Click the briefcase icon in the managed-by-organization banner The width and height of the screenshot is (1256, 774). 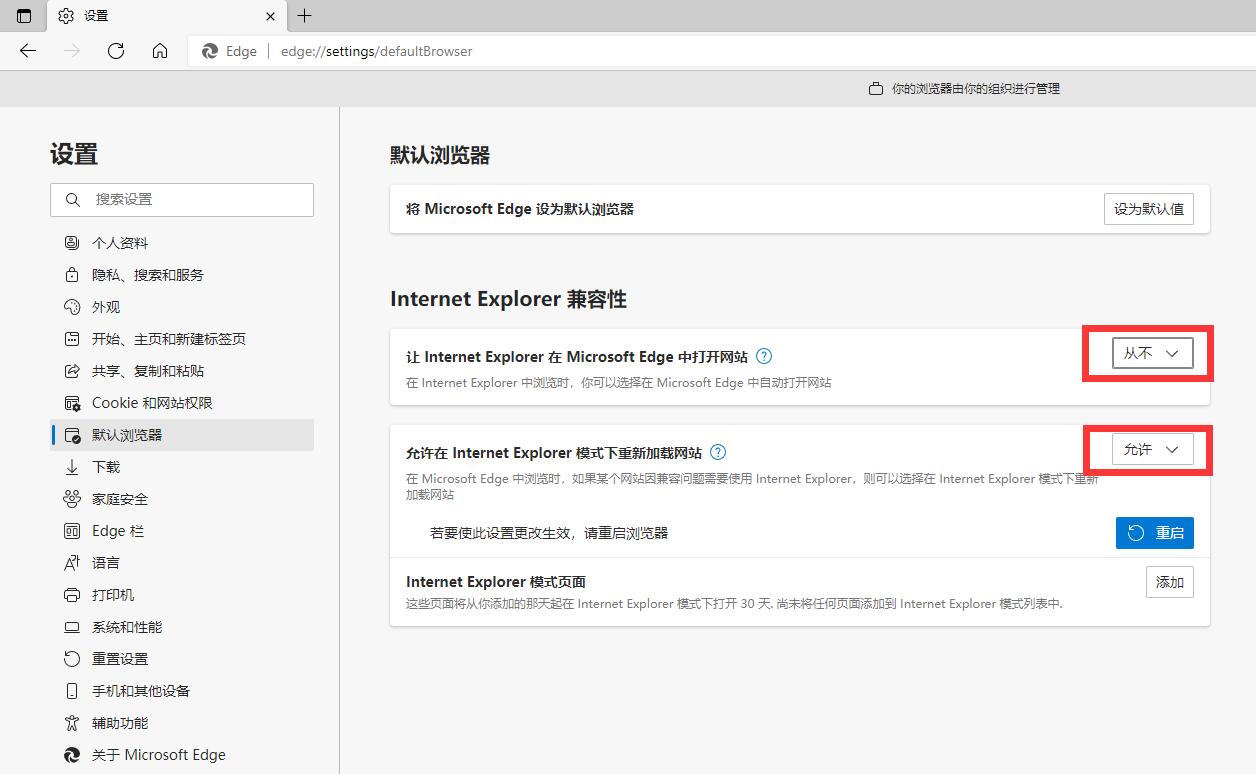pyautogui.click(x=875, y=88)
